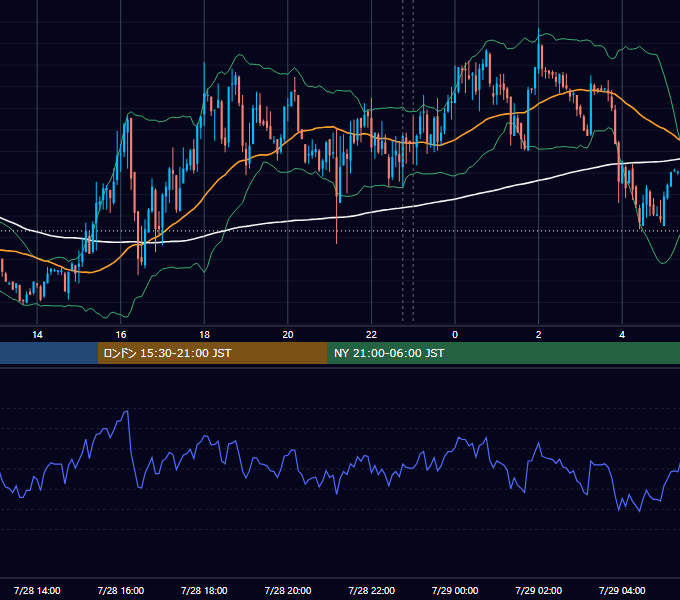Screen dimensions: 680x600
Task: Click the NY 21:00-06:00 JST session bar
Action: (x=503, y=353)
